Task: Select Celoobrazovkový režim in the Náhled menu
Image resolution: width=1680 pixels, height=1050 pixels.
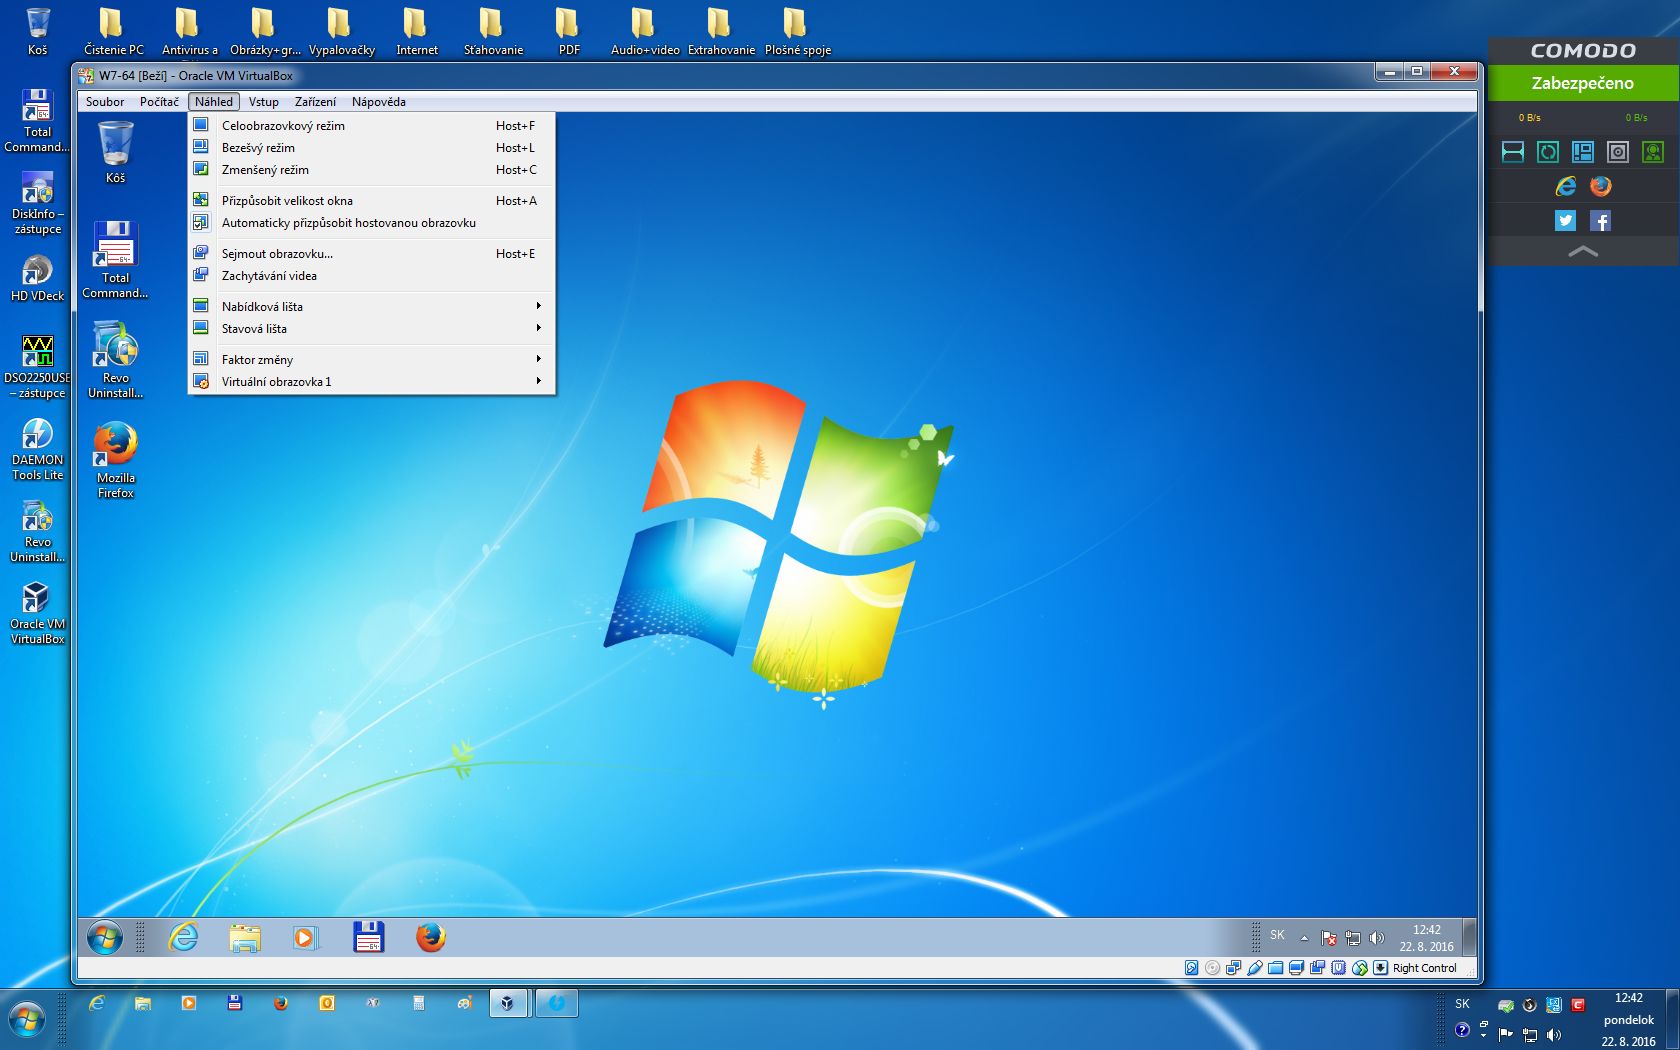Action: pos(371,125)
